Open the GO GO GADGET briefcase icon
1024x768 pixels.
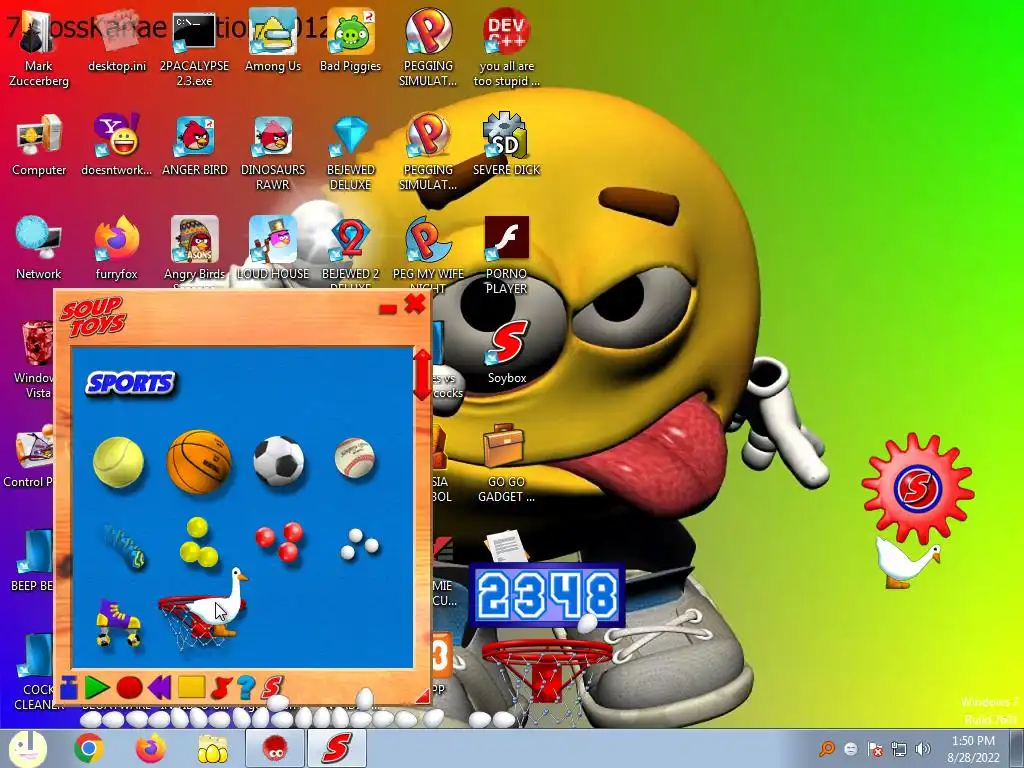[x=506, y=464]
